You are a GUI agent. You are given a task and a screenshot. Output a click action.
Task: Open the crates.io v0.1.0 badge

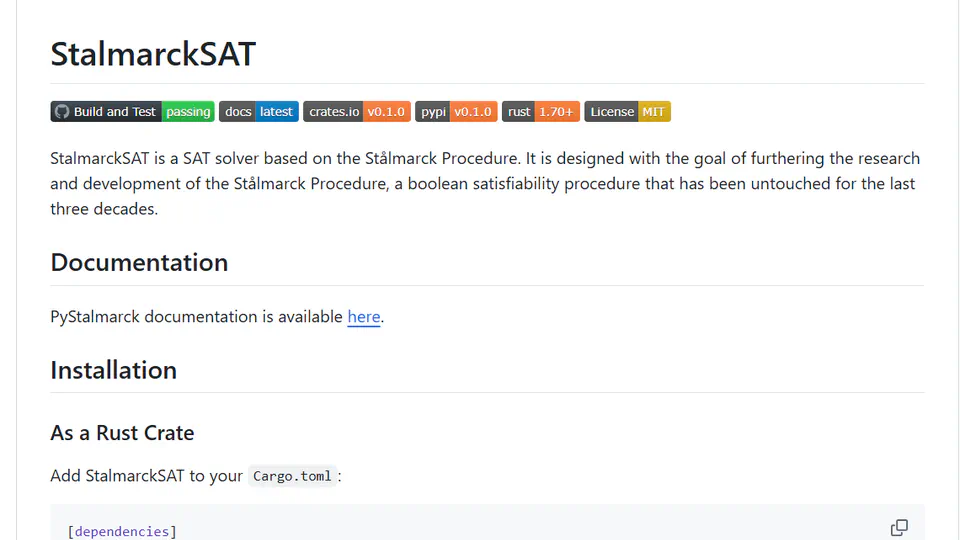tap(357, 111)
